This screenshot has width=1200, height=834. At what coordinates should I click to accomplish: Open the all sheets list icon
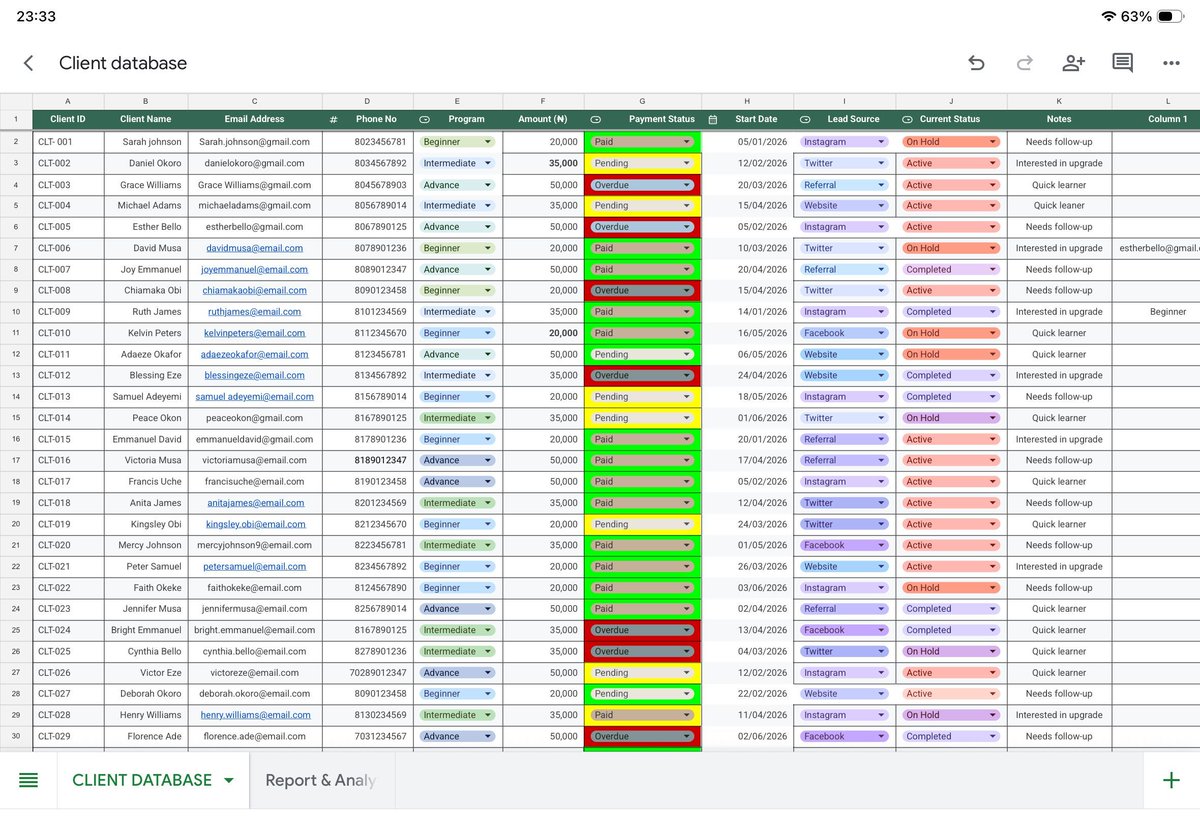(28, 780)
